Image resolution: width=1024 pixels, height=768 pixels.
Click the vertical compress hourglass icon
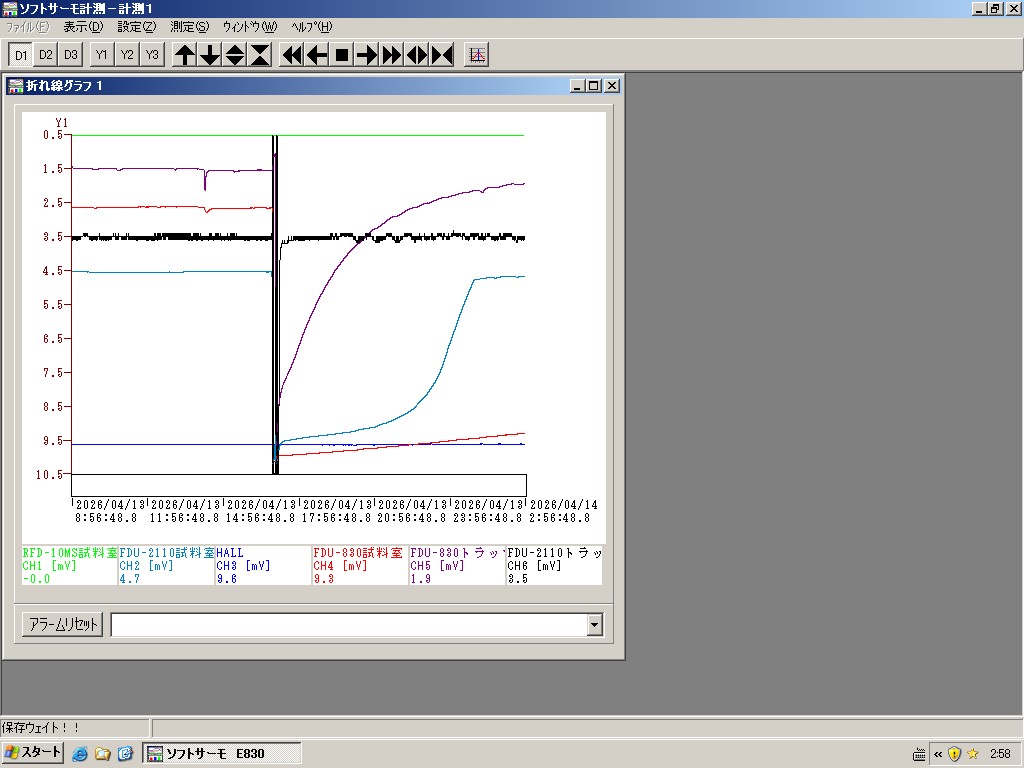(x=260, y=55)
